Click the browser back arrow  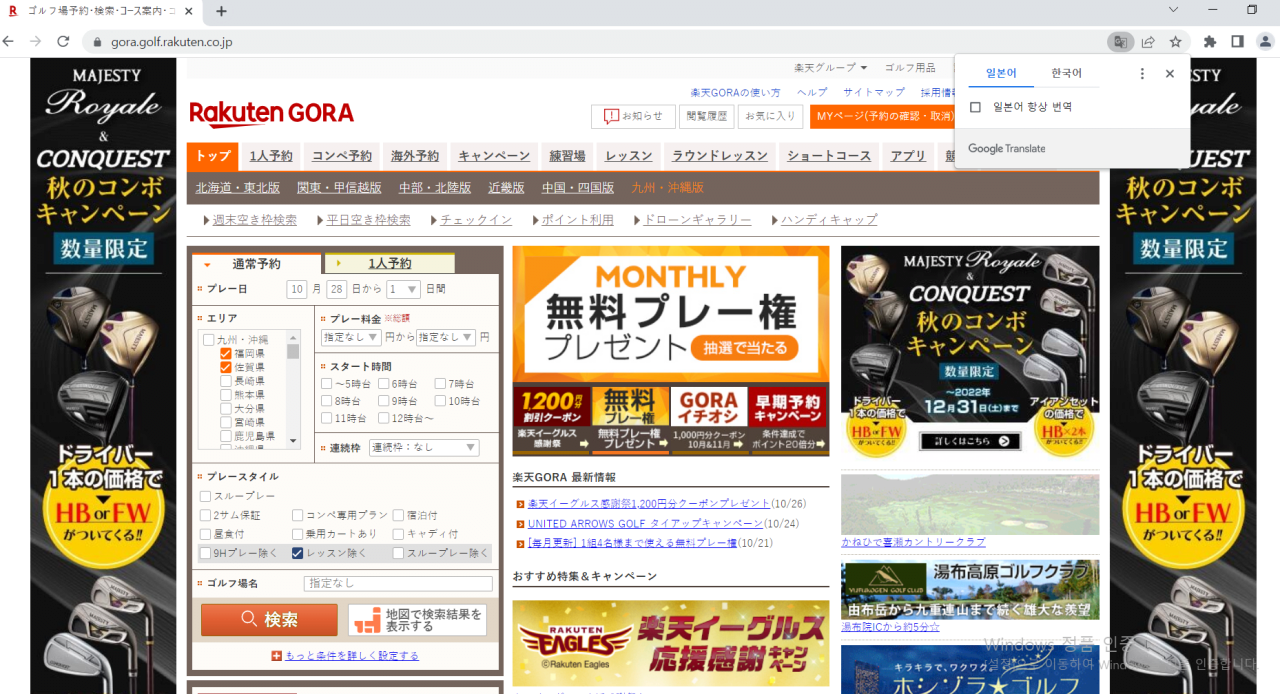(x=9, y=42)
